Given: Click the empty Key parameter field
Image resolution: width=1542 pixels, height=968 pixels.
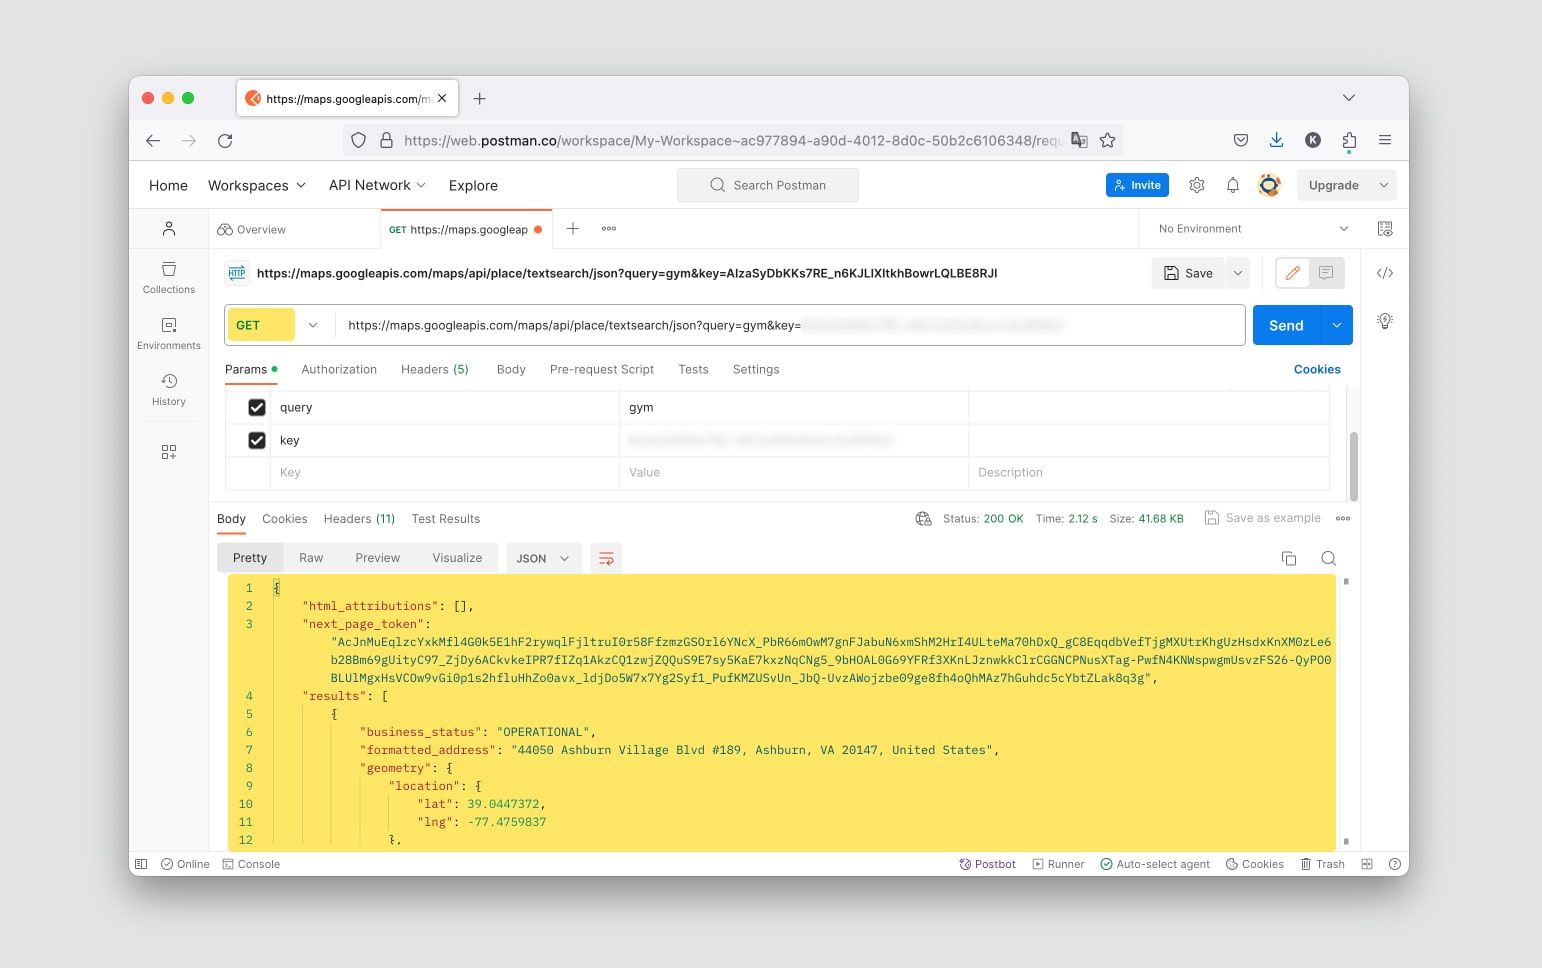Looking at the screenshot, I should click(x=444, y=473).
